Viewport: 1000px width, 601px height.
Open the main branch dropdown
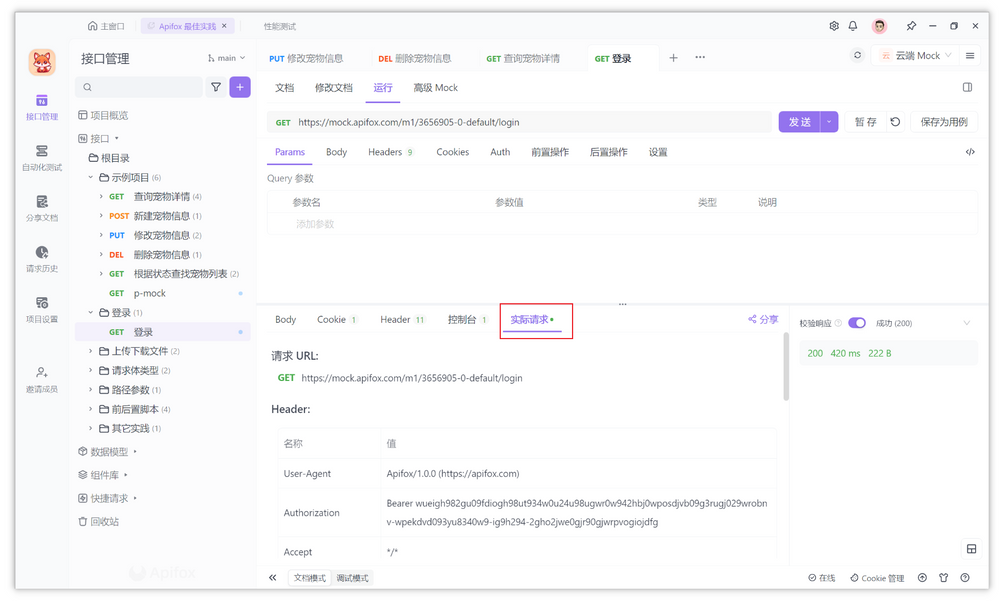(x=226, y=57)
